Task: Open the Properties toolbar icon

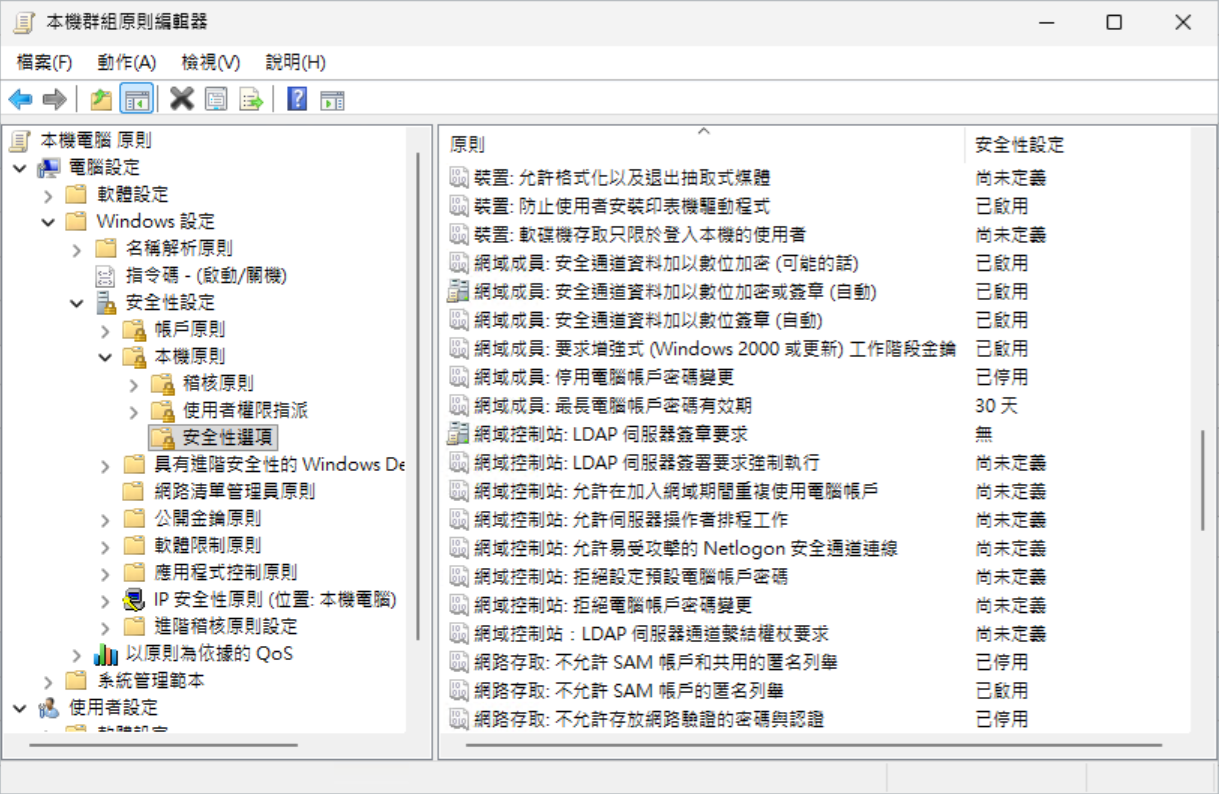Action: pyautogui.click(x=216, y=99)
